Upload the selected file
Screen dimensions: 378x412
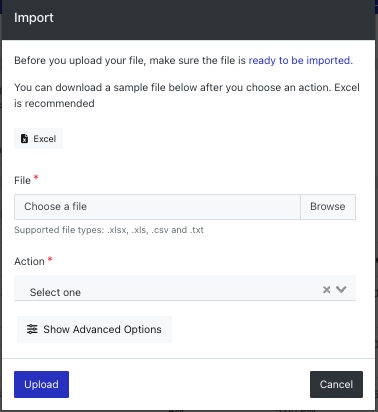coord(41,384)
